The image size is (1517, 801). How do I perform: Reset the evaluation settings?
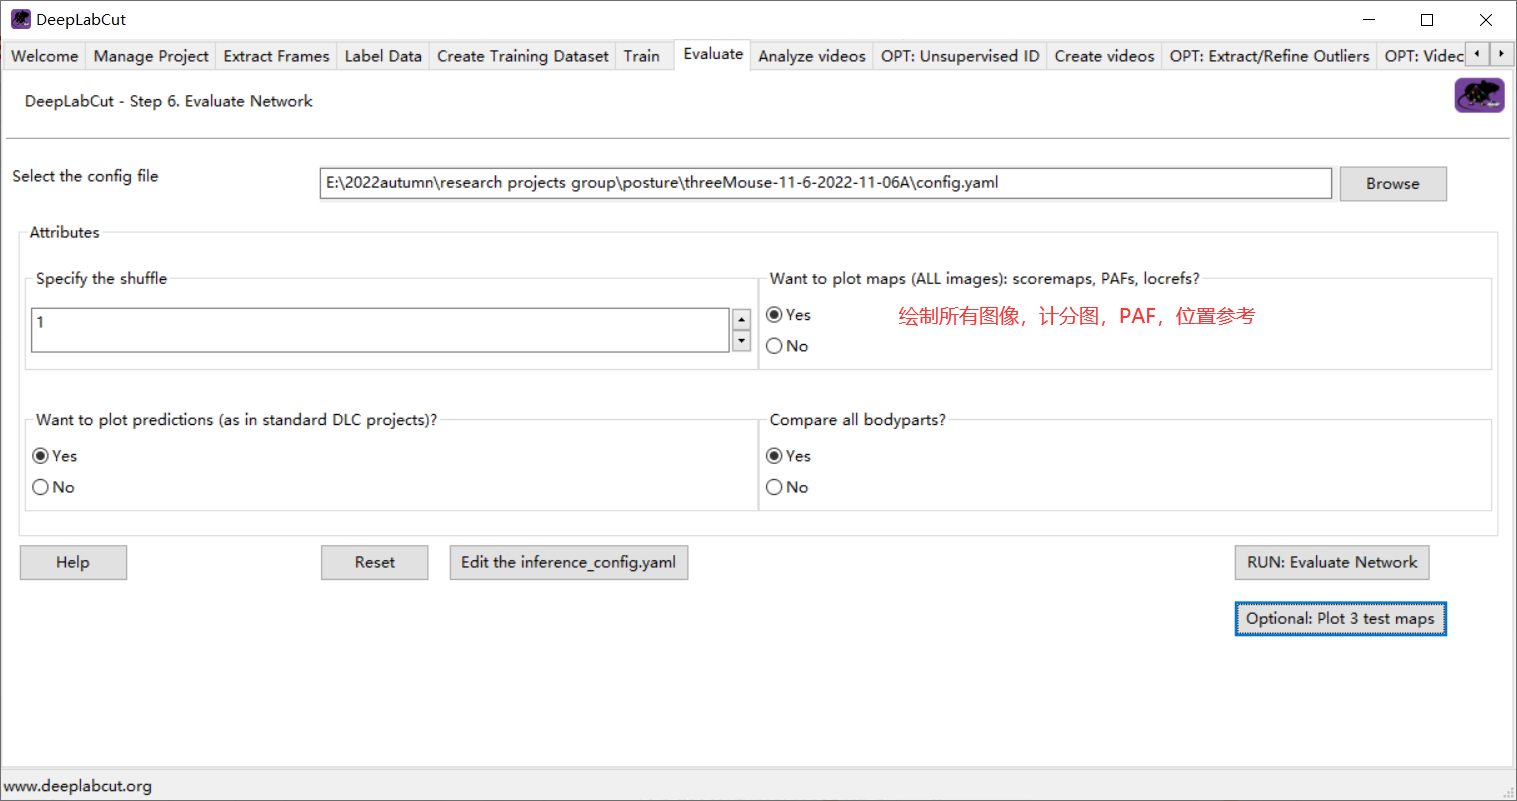click(375, 562)
